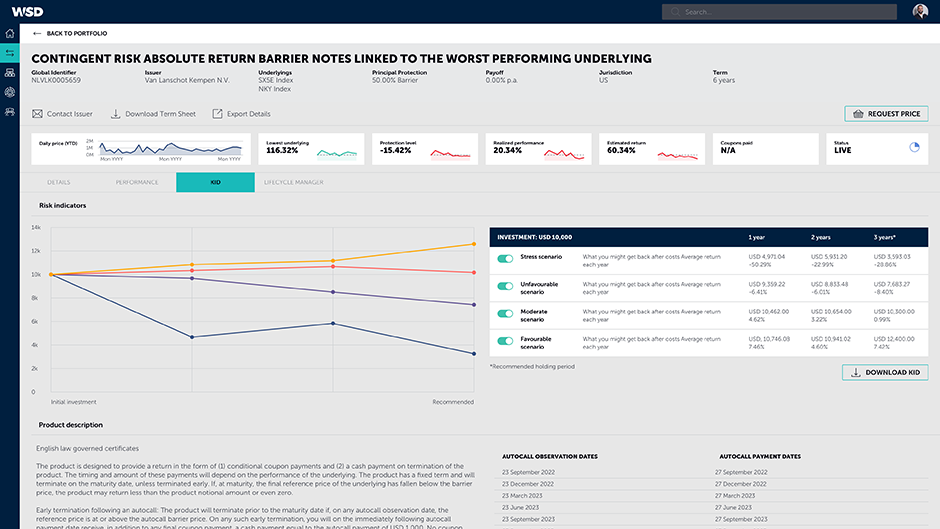Click observation date 23 March 2023
Image resolution: width=940 pixels, height=529 pixels.
522,496
